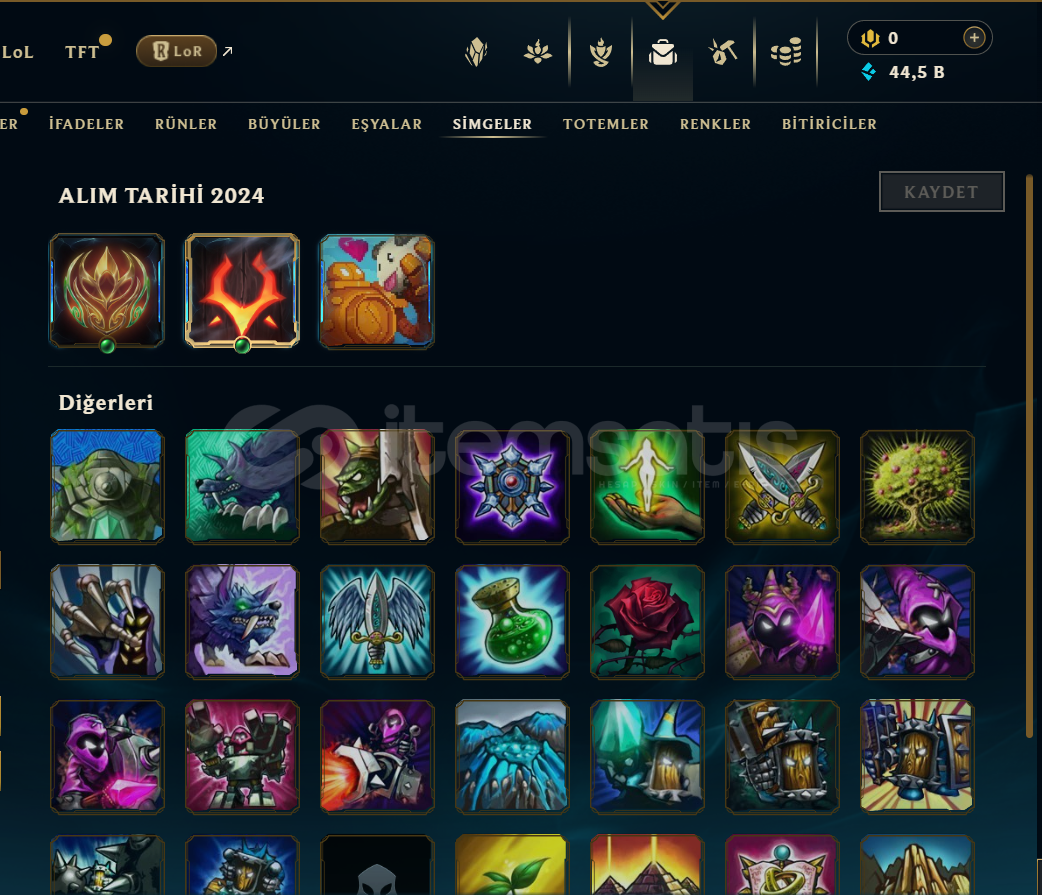Open the Store coins icon
The image size is (1042, 895).
point(785,52)
